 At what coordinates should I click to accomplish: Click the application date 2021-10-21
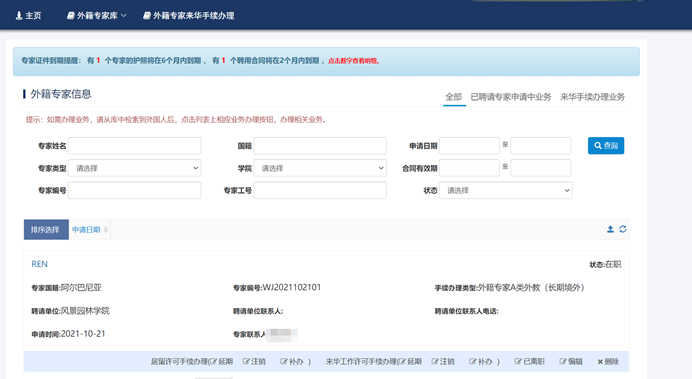click(83, 334)
